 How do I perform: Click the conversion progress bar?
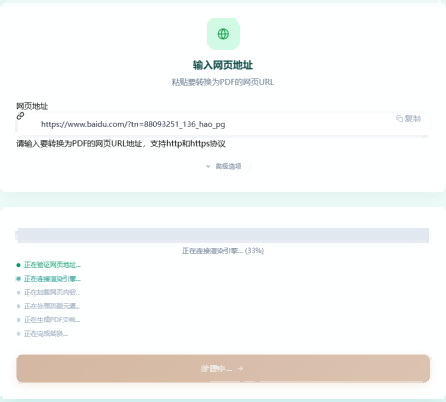point(223,235)
